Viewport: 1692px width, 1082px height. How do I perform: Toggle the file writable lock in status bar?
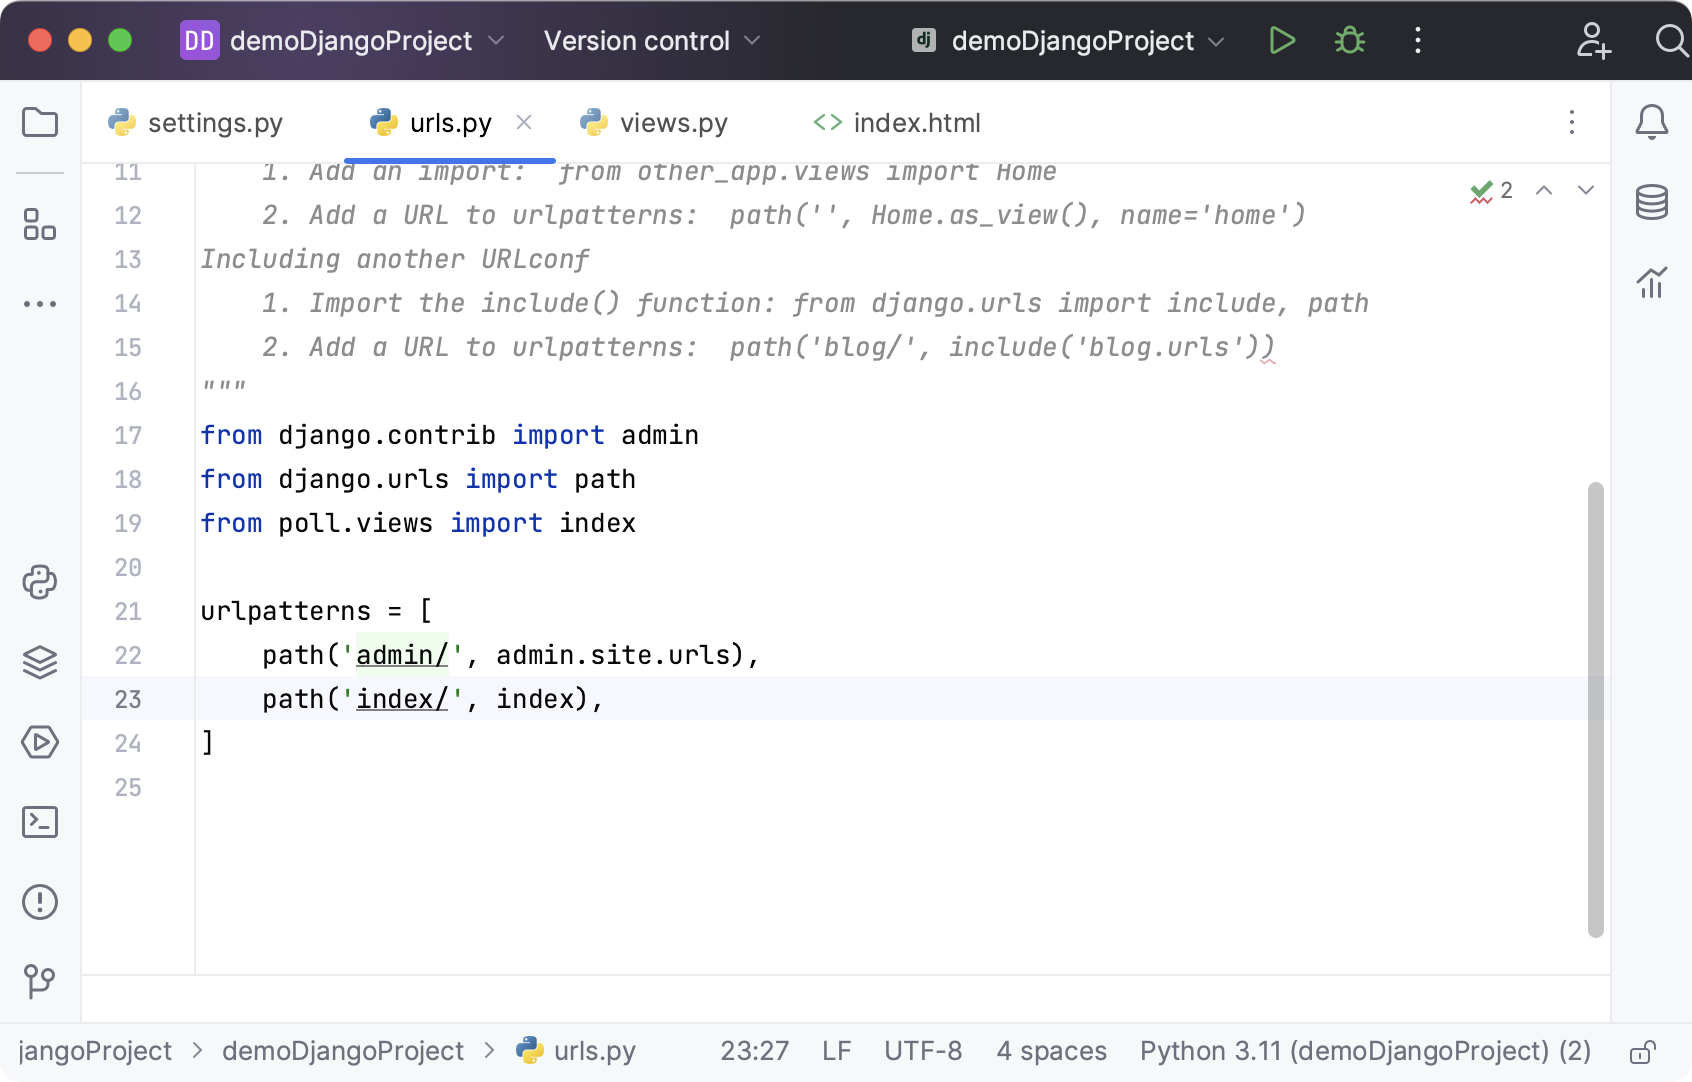pyautogui.click(x=1643, y=1051)
